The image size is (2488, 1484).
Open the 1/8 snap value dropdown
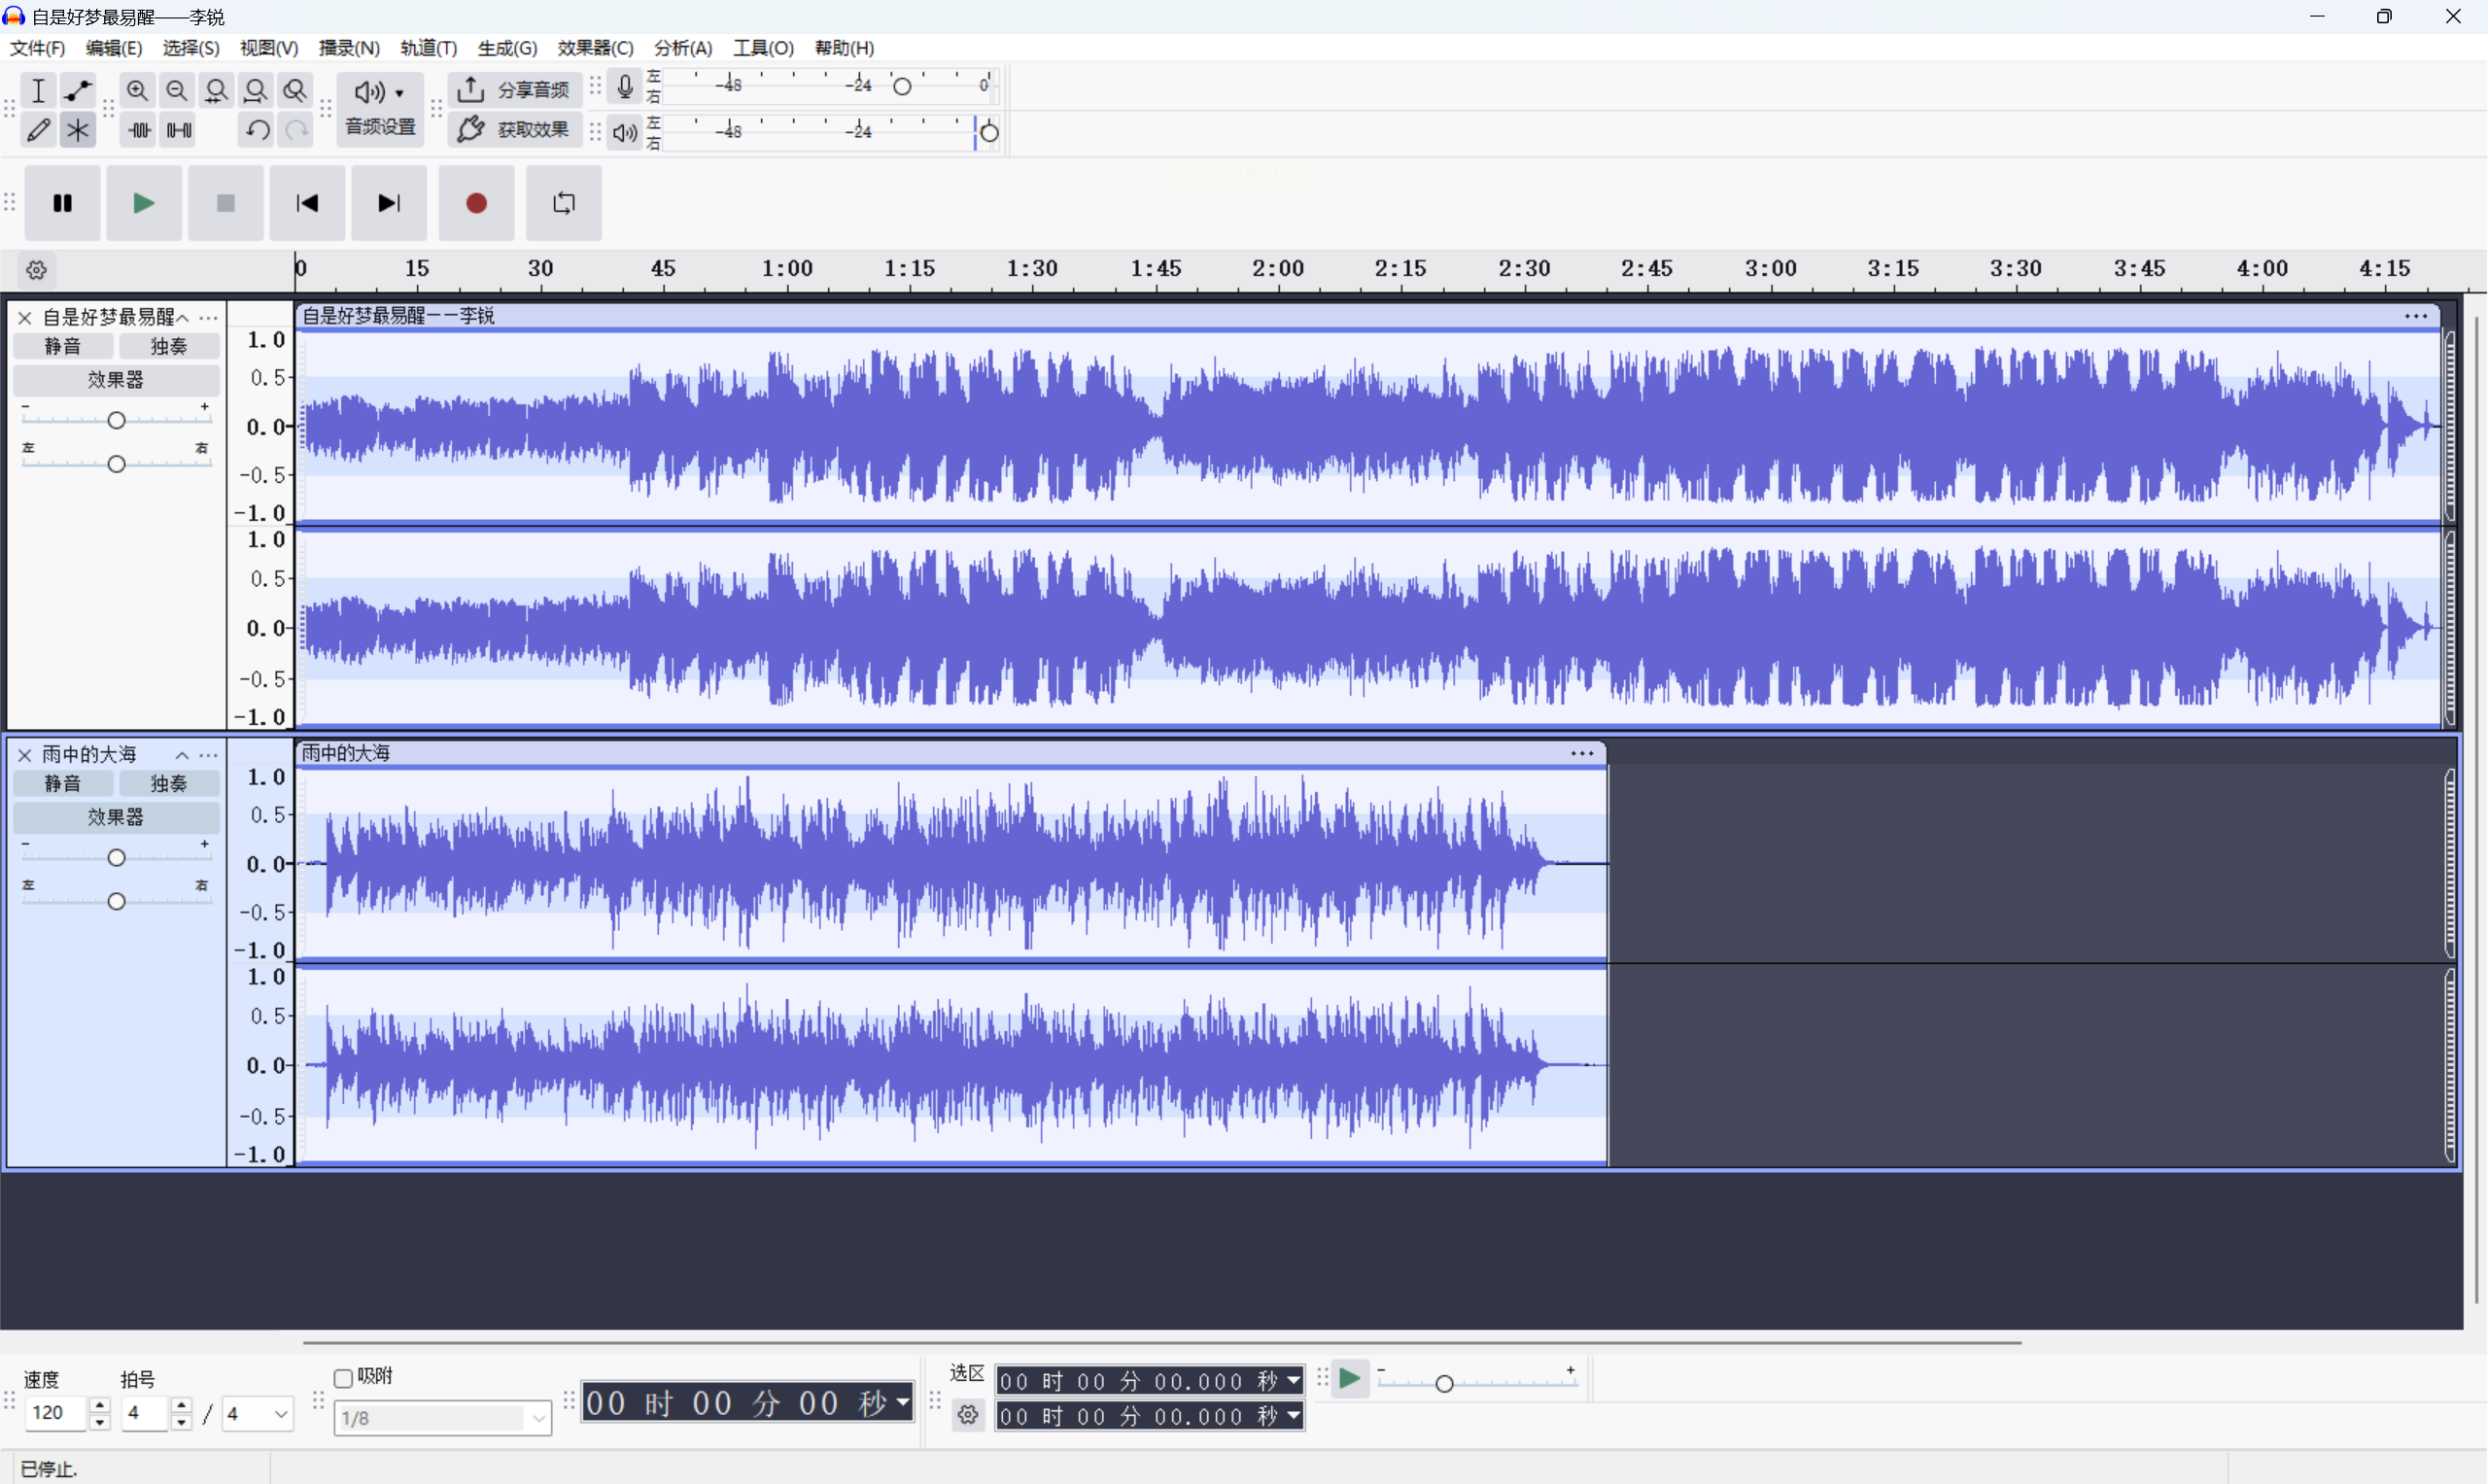[539, 1417]
